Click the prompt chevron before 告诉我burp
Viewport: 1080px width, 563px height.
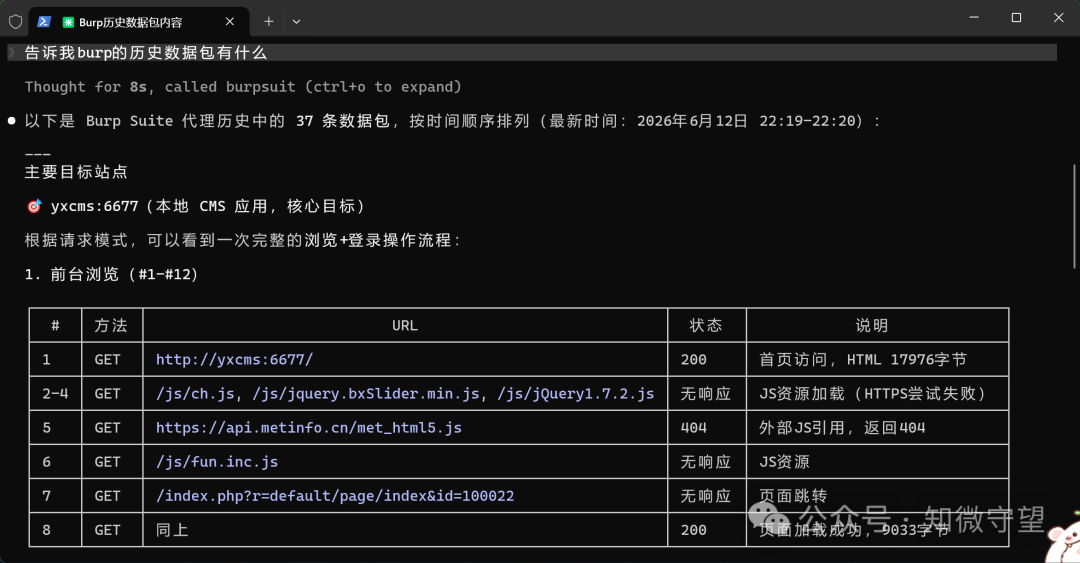[x=12, y=52]
